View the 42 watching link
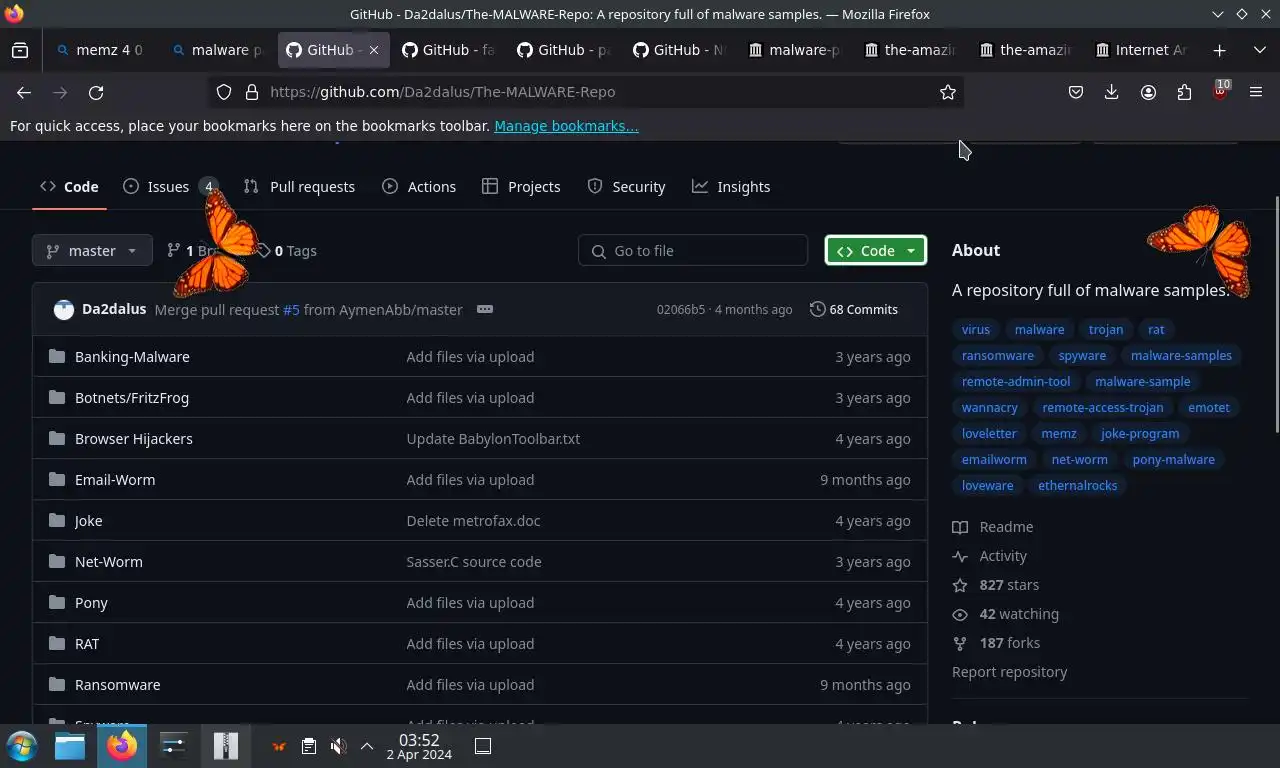The width and height of the screenshot is (1280, 768). point(1006,614)
